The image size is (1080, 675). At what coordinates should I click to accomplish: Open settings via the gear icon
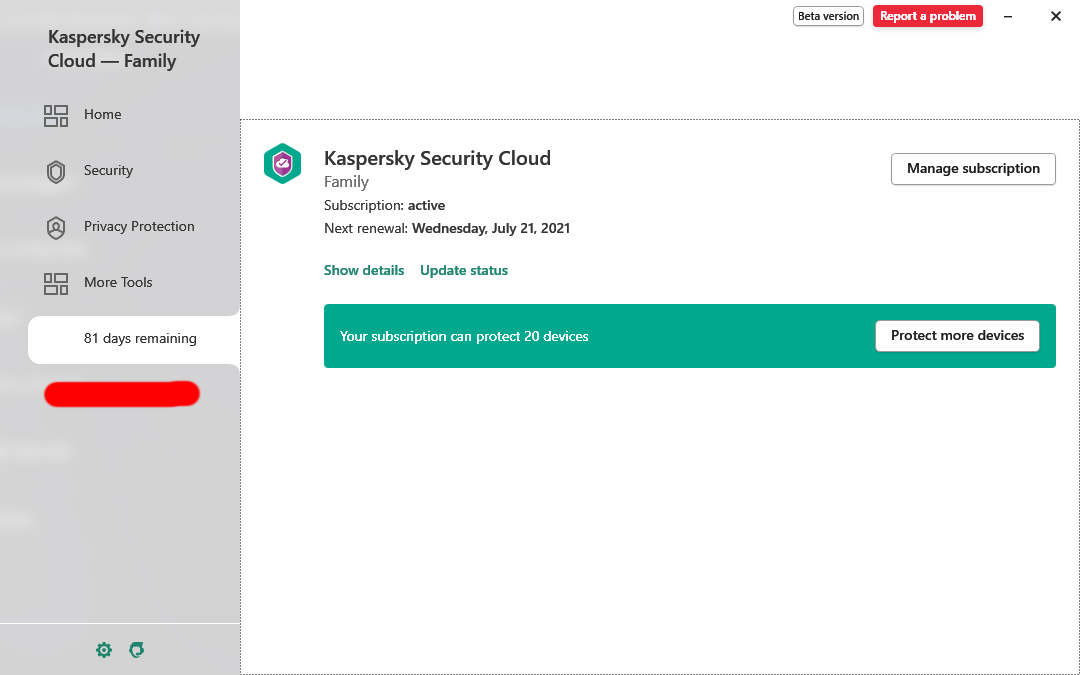click(x=104, y=650)
